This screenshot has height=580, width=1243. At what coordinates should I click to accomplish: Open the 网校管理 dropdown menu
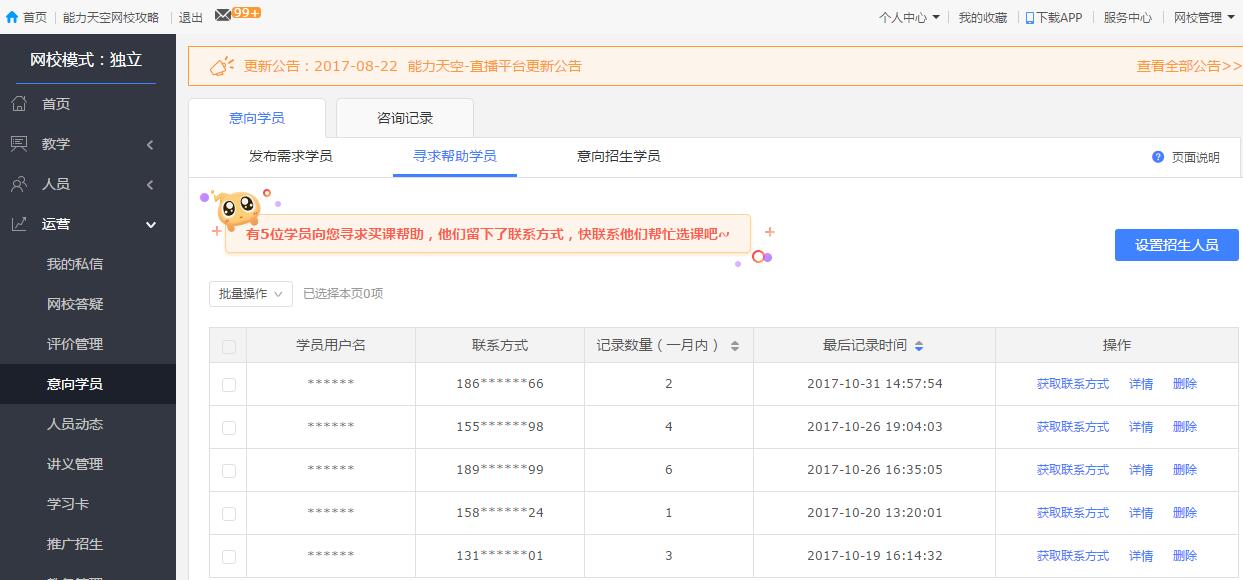tap(1203, 17)
